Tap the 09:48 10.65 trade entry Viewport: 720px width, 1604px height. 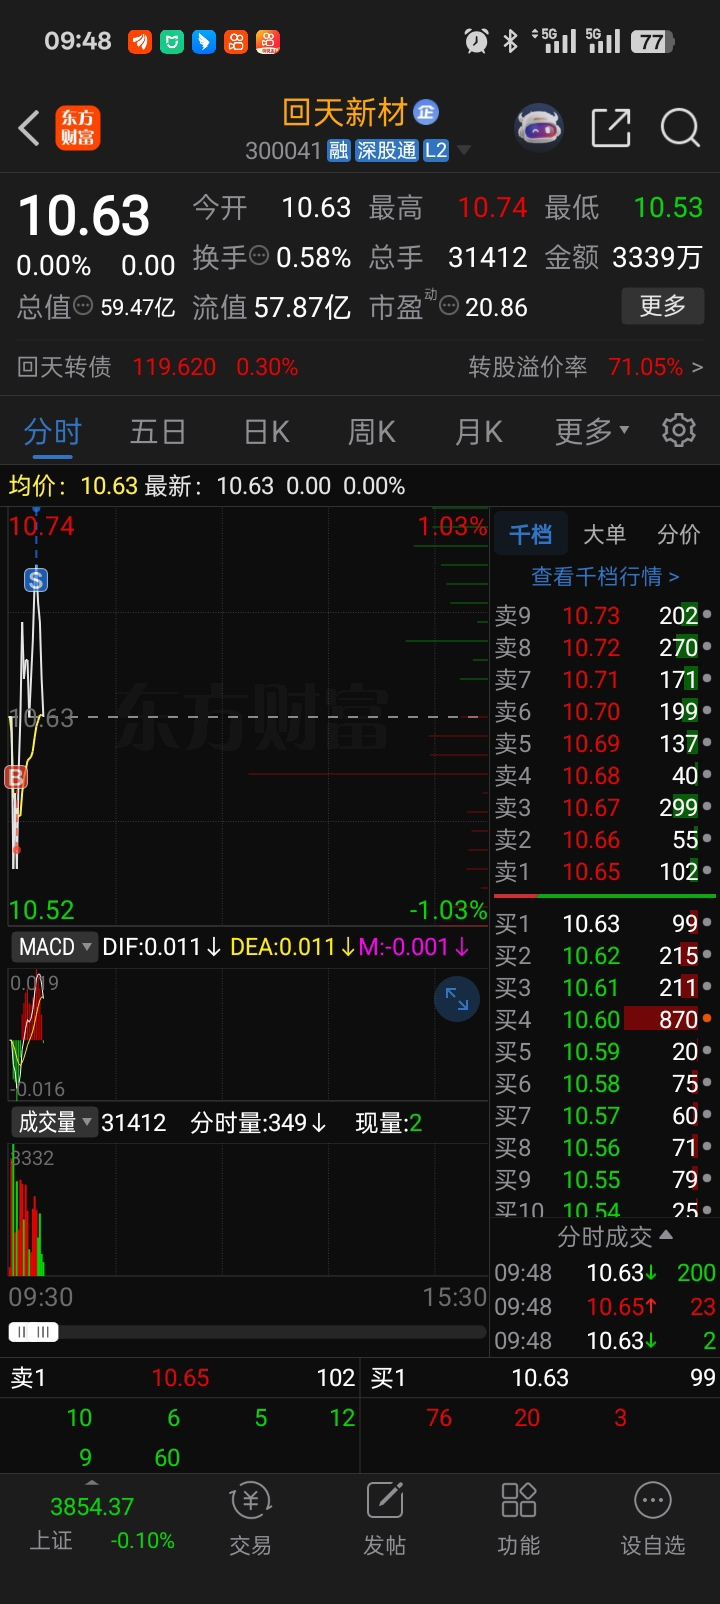605,1306
